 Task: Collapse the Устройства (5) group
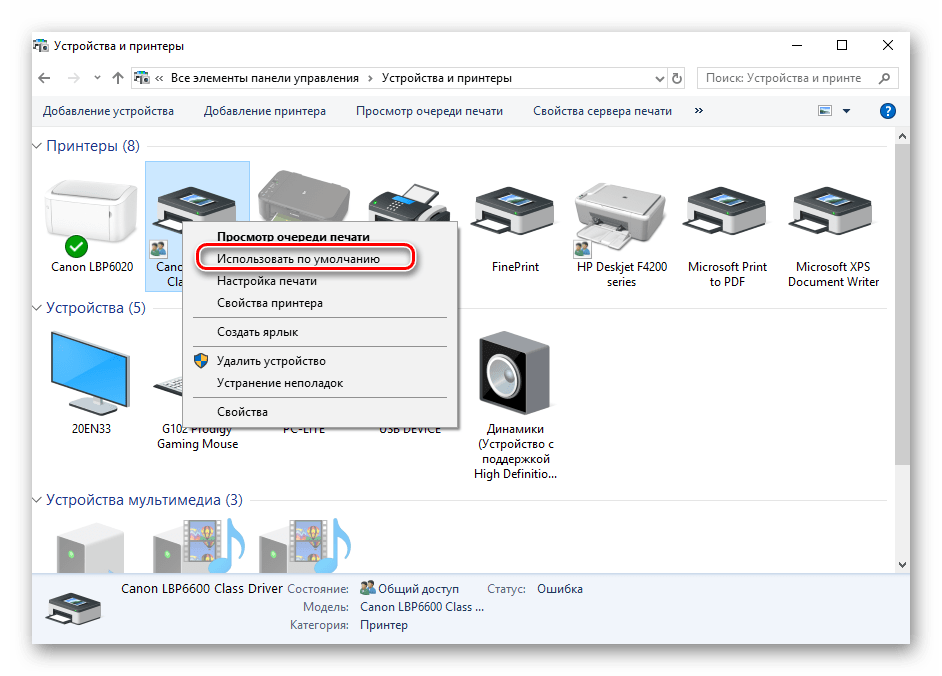[39, 308]
